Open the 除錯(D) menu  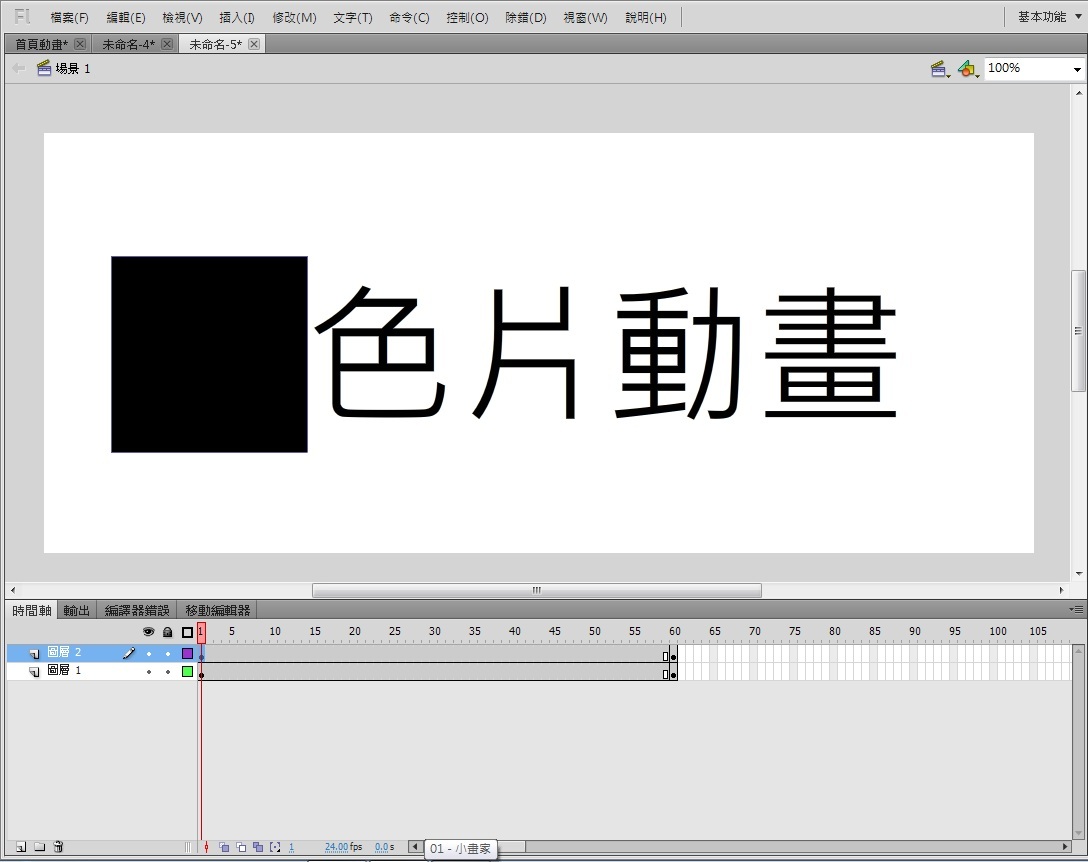pyautogui.click(x=526, y=17)
